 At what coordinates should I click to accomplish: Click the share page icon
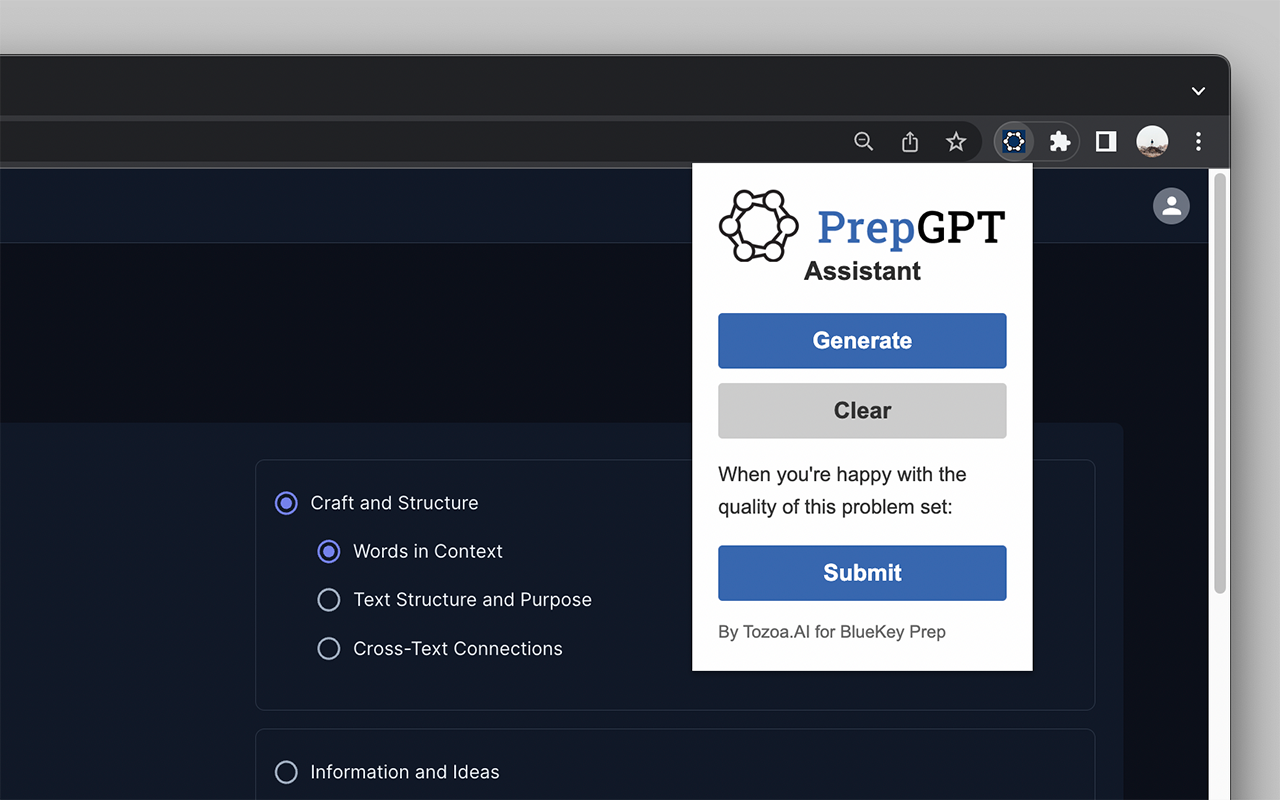tap(910, 142)
